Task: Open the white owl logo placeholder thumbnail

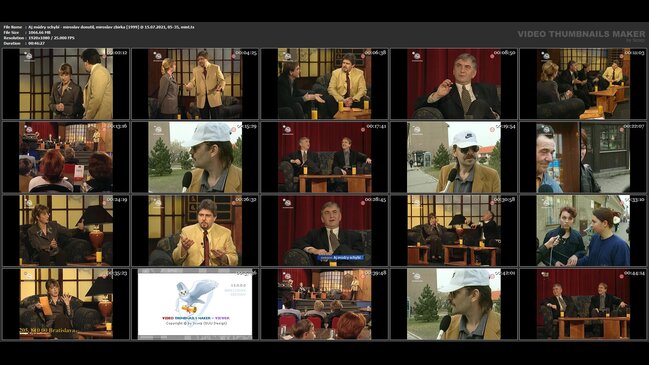Action: tap(195, 304)
